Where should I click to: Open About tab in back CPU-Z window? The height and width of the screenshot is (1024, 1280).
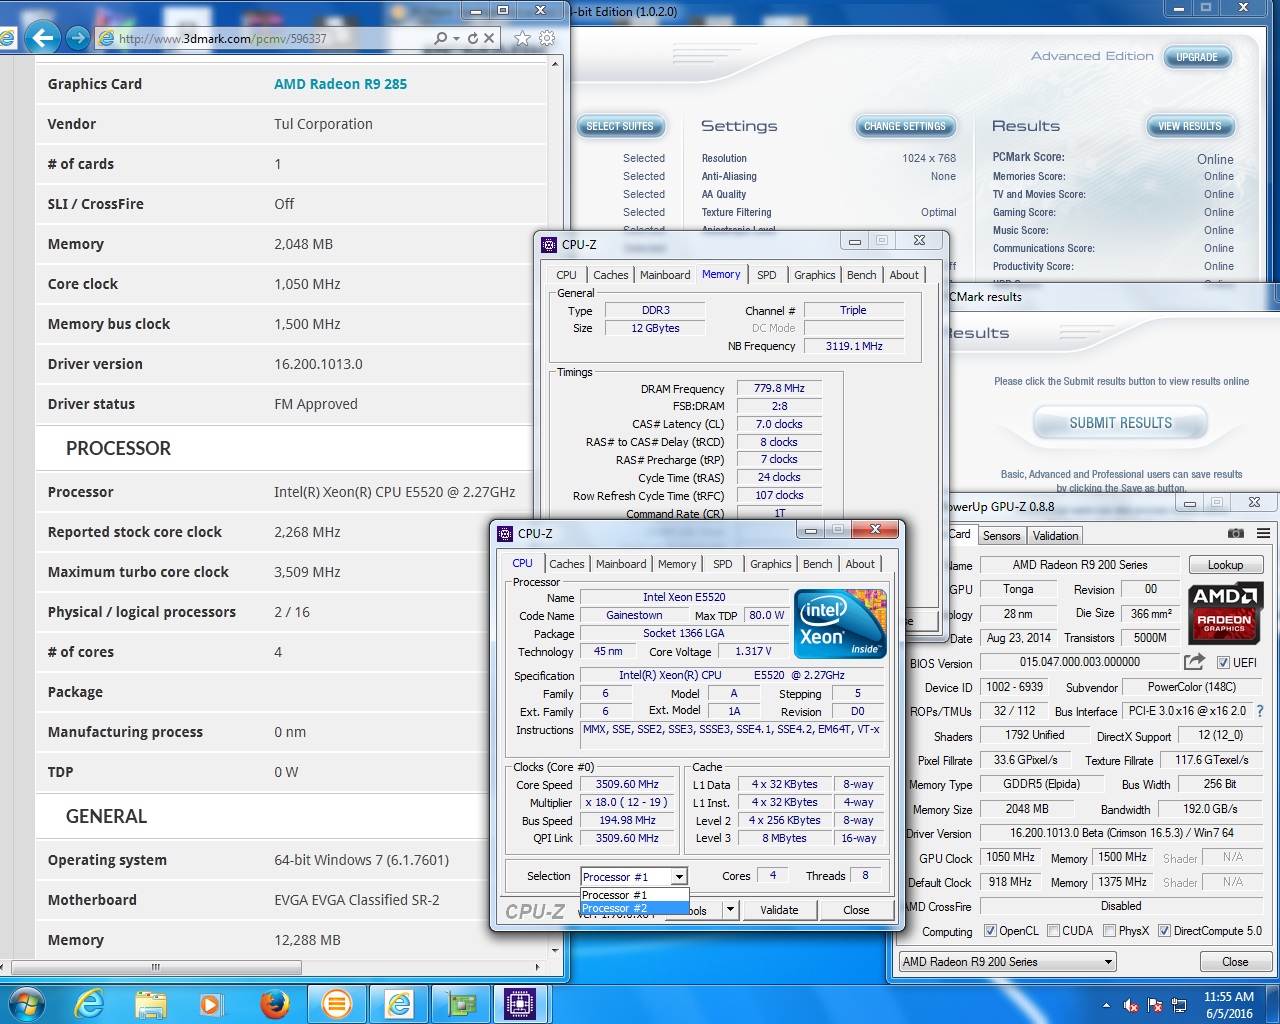(904, 275)
